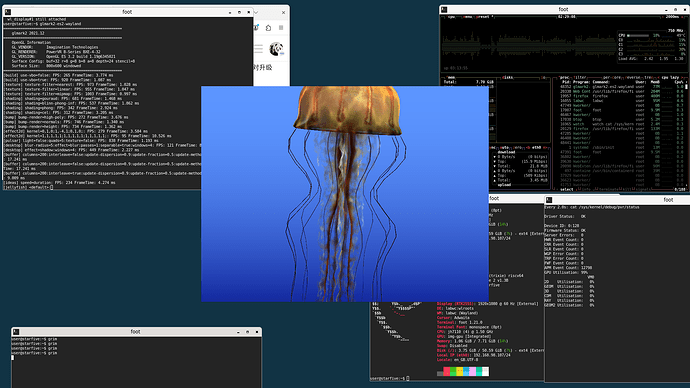Toggle btop network 'auto' scaling option
Viewport: 690px width, 388px height.
click(504, 147)
